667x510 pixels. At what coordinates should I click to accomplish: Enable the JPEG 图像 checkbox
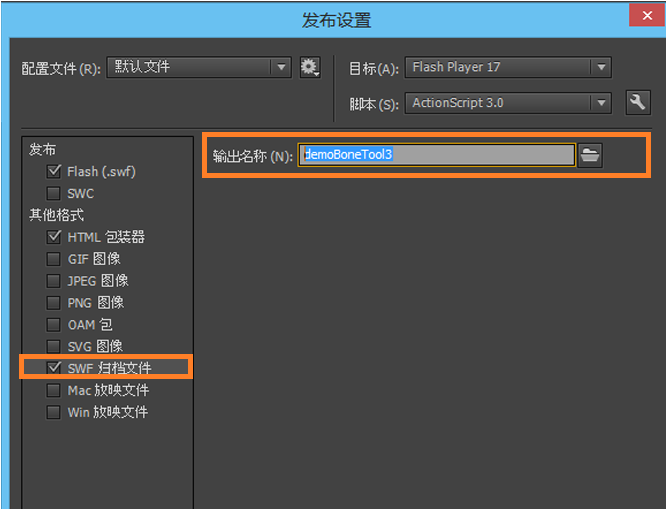pyautogui.click(x=54, y=281)
